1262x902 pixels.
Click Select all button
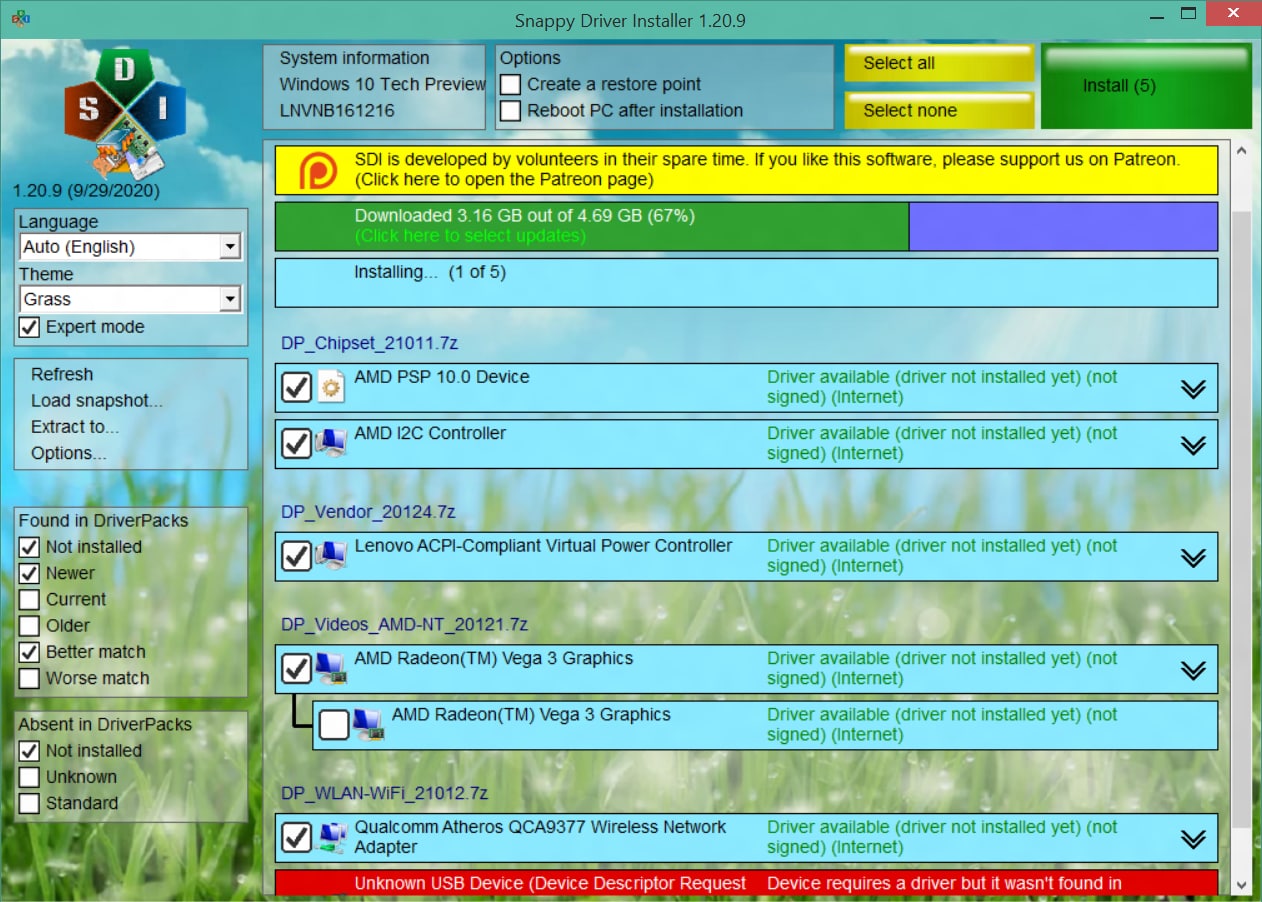(x=939, y=63)
